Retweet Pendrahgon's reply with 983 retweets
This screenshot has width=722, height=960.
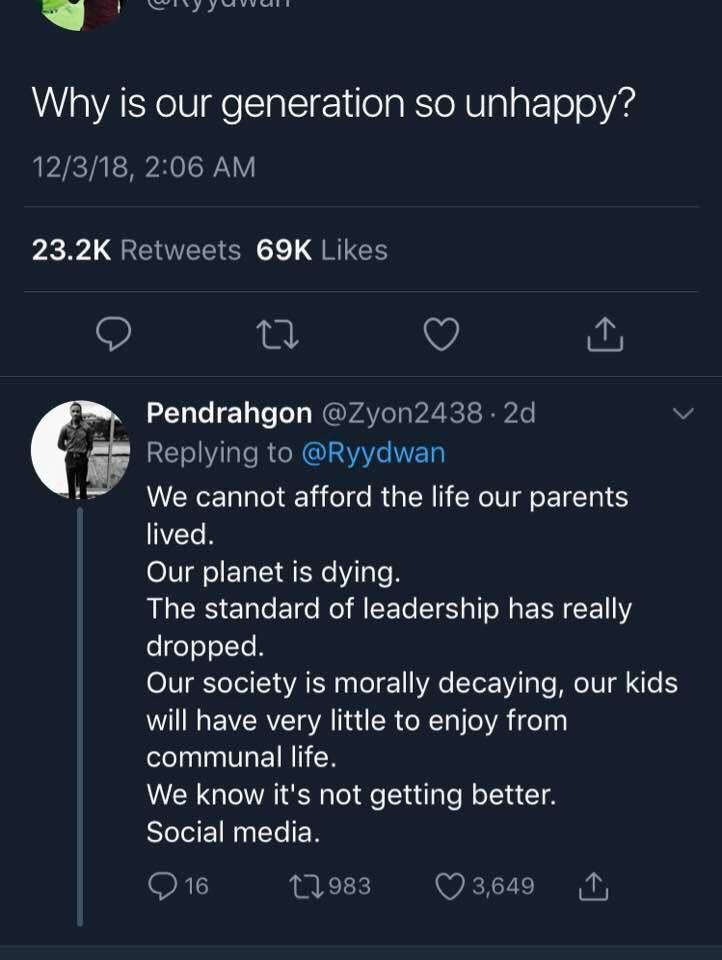point(301,886)
